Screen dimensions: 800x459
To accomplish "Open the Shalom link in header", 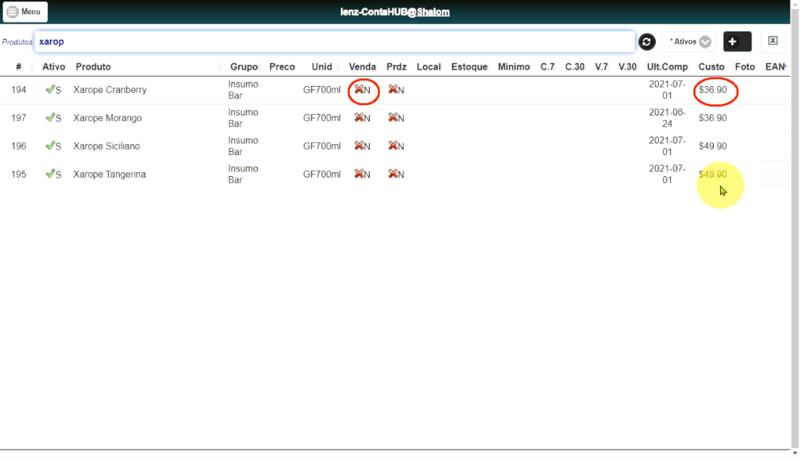I will (x=433, y=12).
